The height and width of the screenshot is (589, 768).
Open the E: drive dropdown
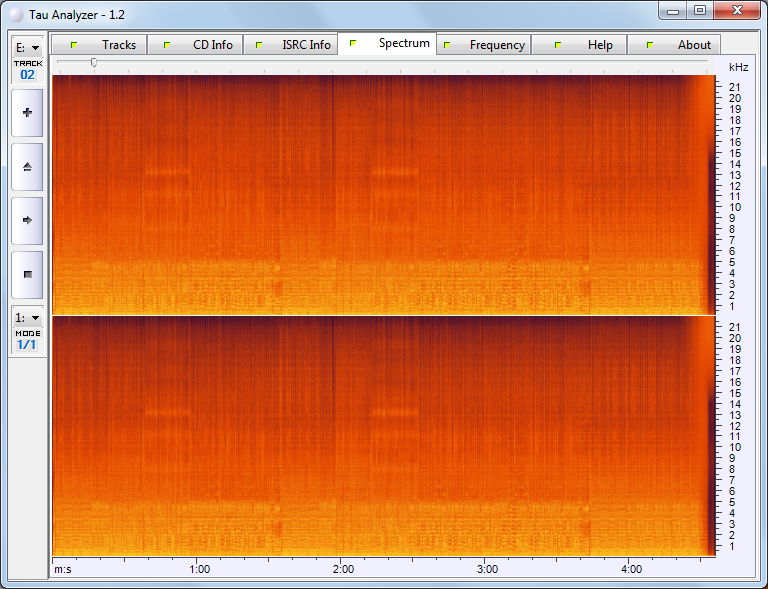coord(27,47)
